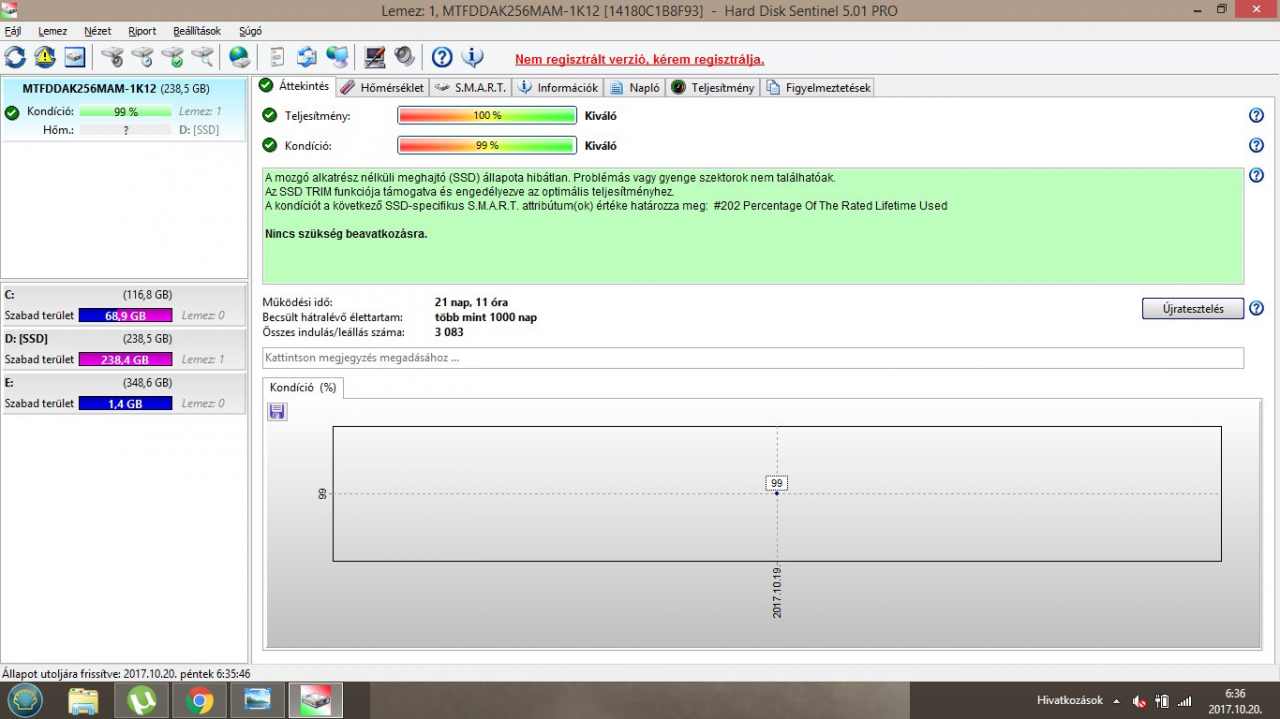Viewport: 1280px width, 719px height.
Task: Click the C: drive 68,9 GB free space bar
Action: (125, 316)
